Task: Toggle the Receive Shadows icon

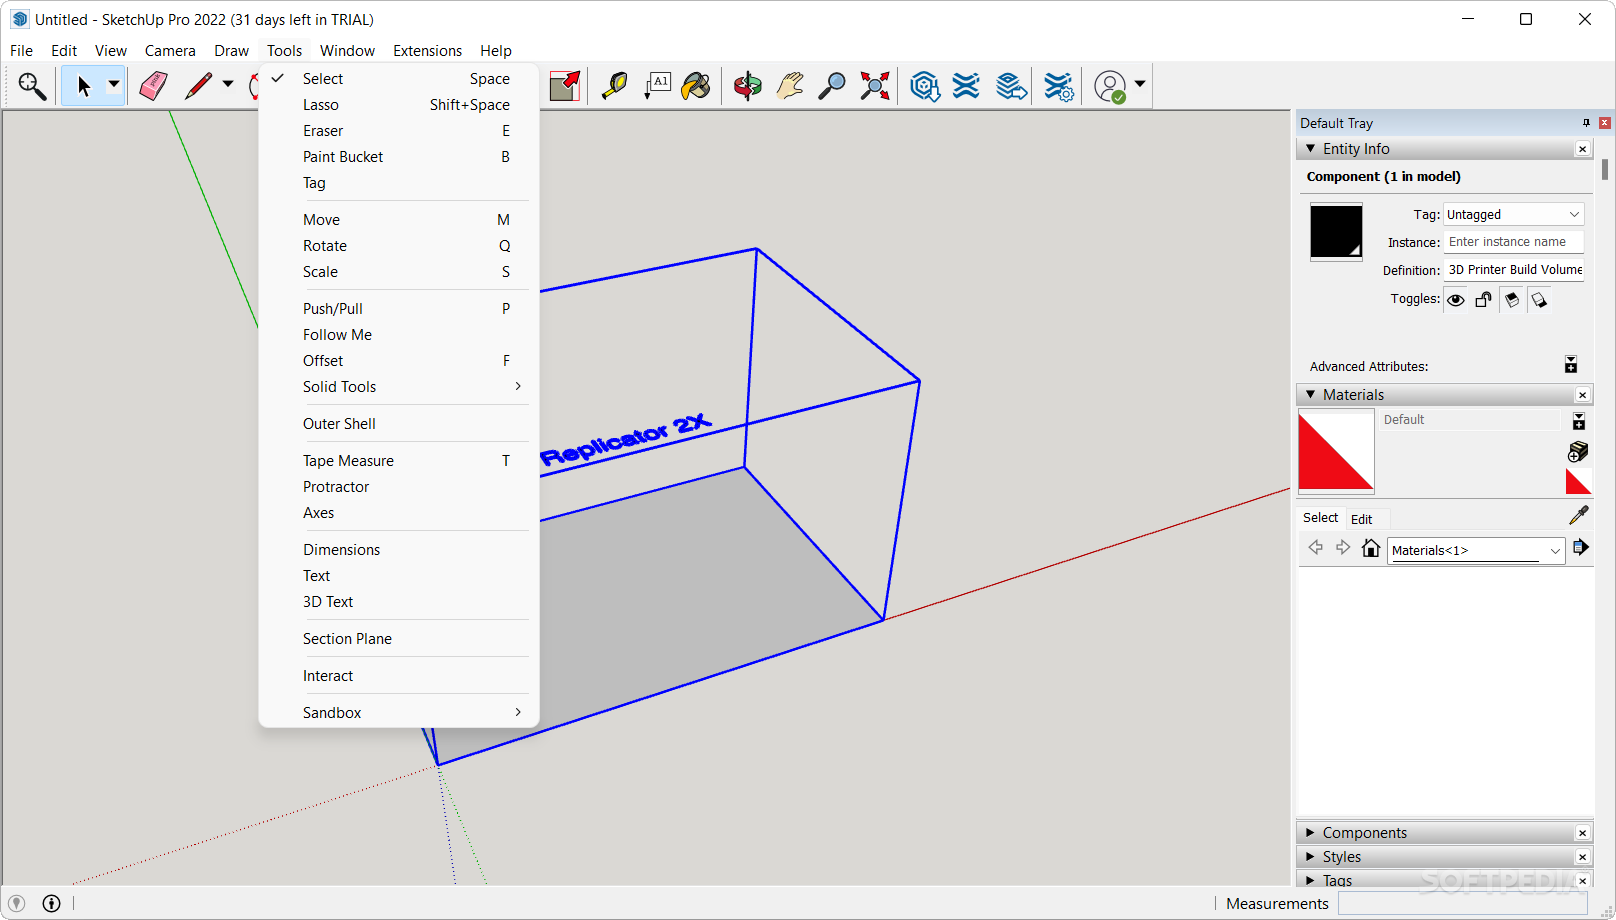Action: tap(1539, 300)
